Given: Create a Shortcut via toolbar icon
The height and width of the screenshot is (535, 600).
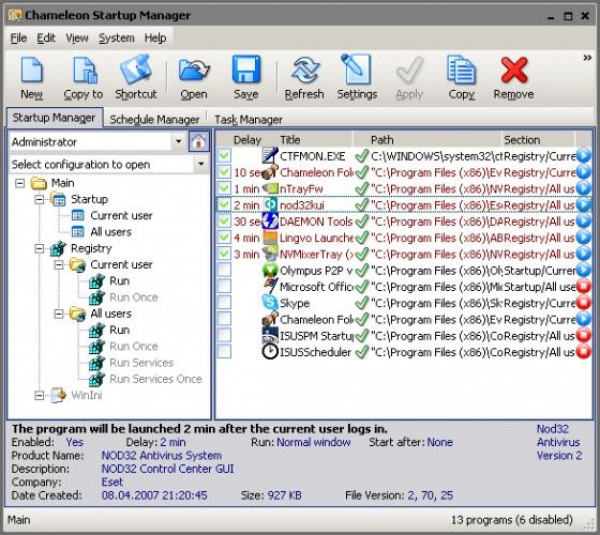Looking at the screenshot, I should 135,69.
